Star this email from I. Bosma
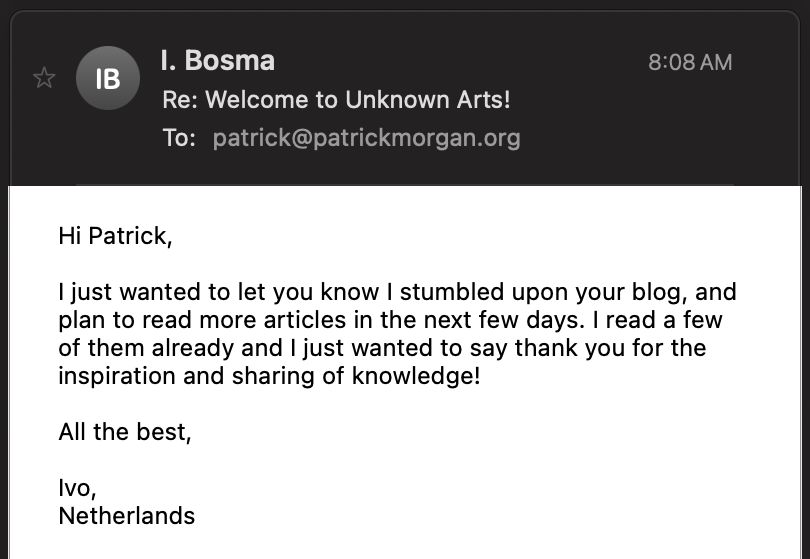Screen dimensions: 810x559 pyautogui.click(x=44, y=78)
